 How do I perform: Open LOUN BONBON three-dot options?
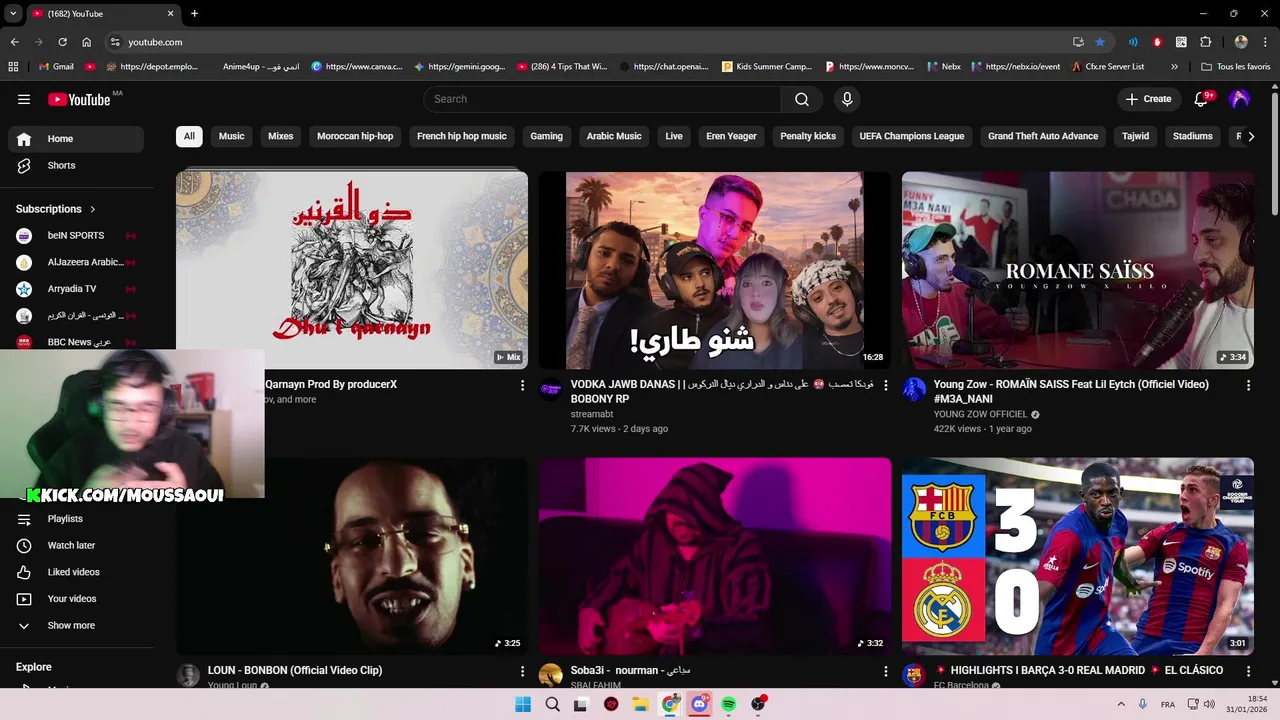[522, 671]
